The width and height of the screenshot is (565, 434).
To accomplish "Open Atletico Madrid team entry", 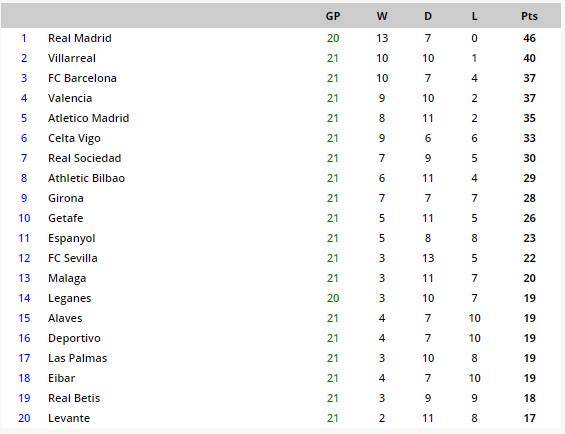I will [x=88, y=118].
